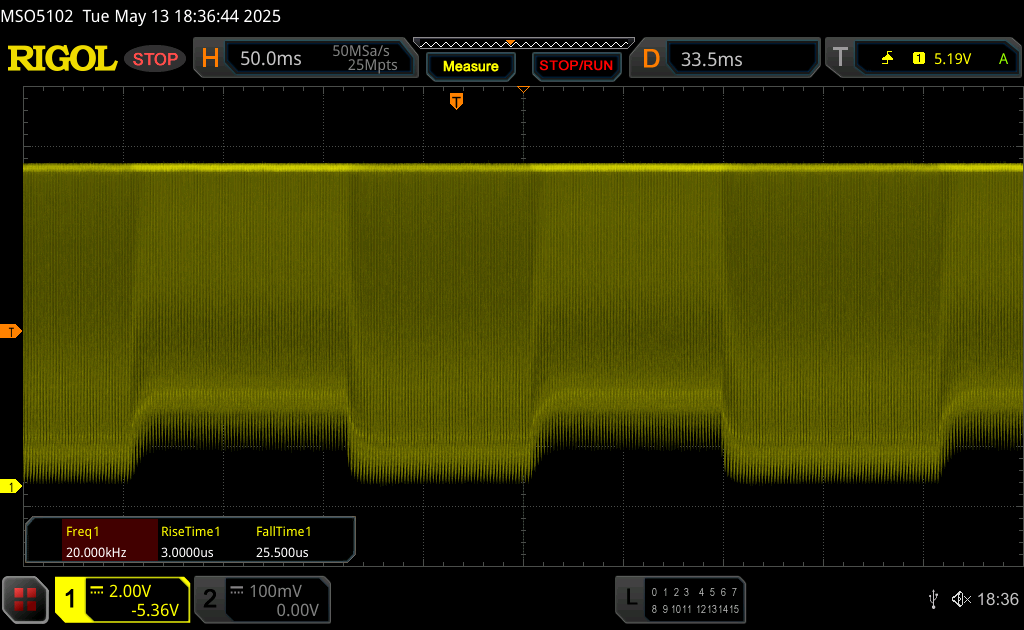1024x630 pixels.
Task: Tap channel 2 0.00V offset value
Action: [x=297, y=610]
